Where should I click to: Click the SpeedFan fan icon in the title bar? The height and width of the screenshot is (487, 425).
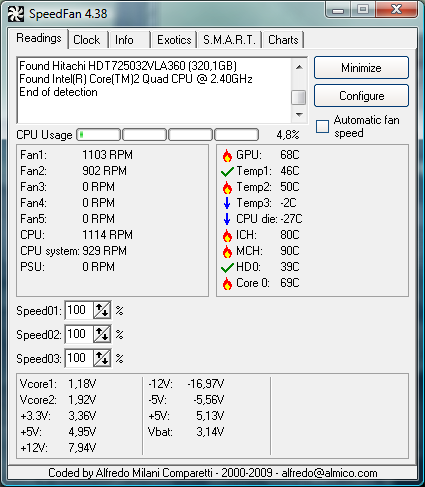[16, 14]
